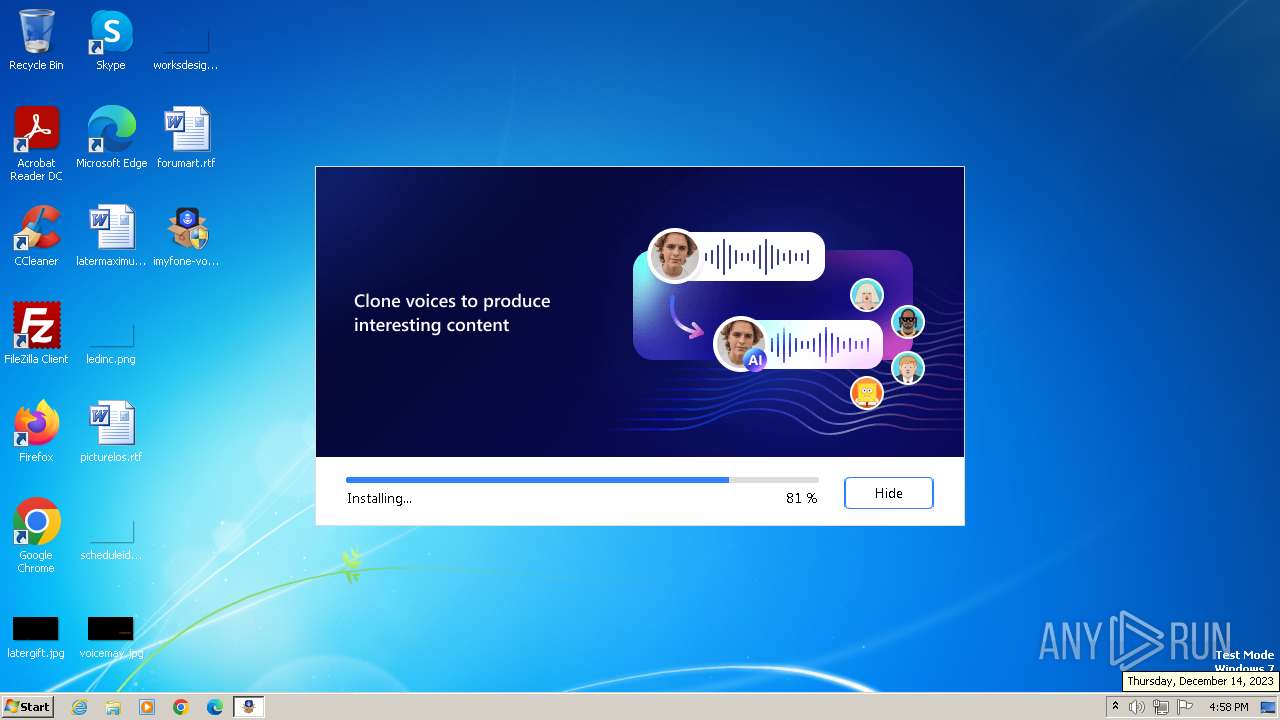Select imyfone-vo... installer icon

pos(186,236)
